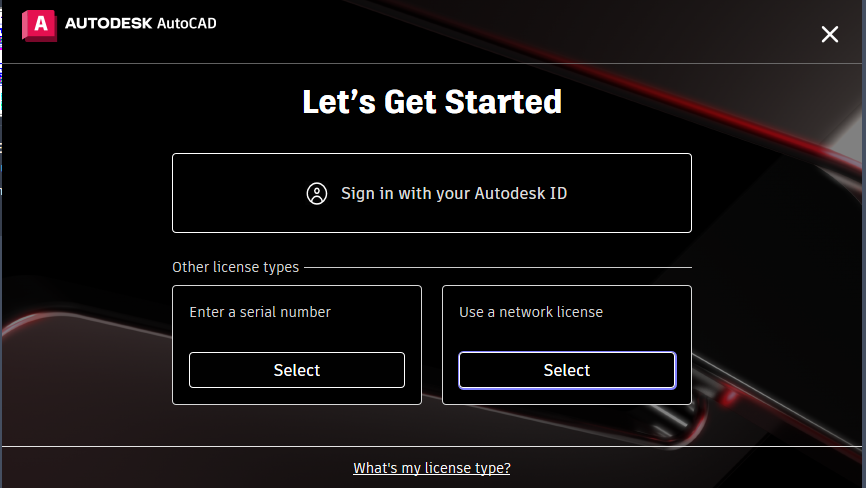This screenshot has width=866, height=488.
Task: Open the "What's my license type?" link
Action: (x=432, y=468)
